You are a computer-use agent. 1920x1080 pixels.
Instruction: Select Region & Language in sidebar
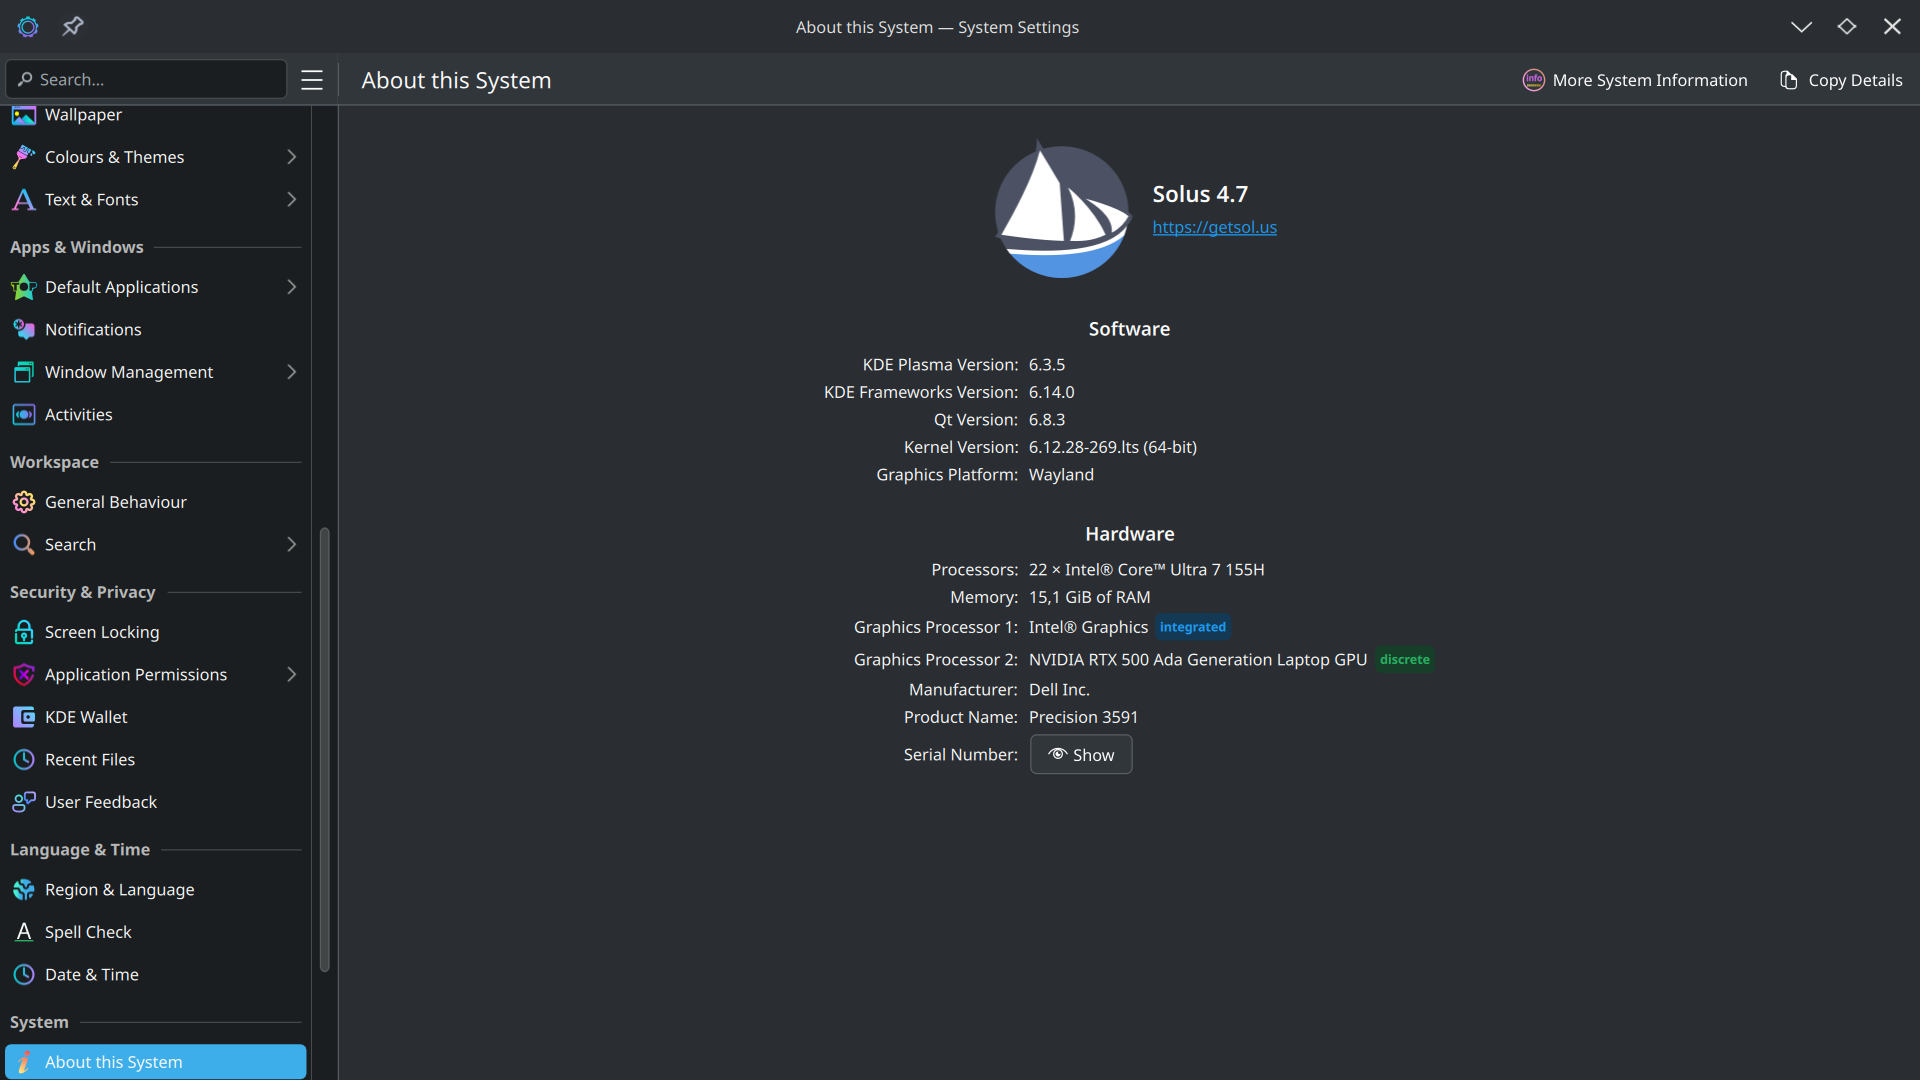click(x=119, y=890)
